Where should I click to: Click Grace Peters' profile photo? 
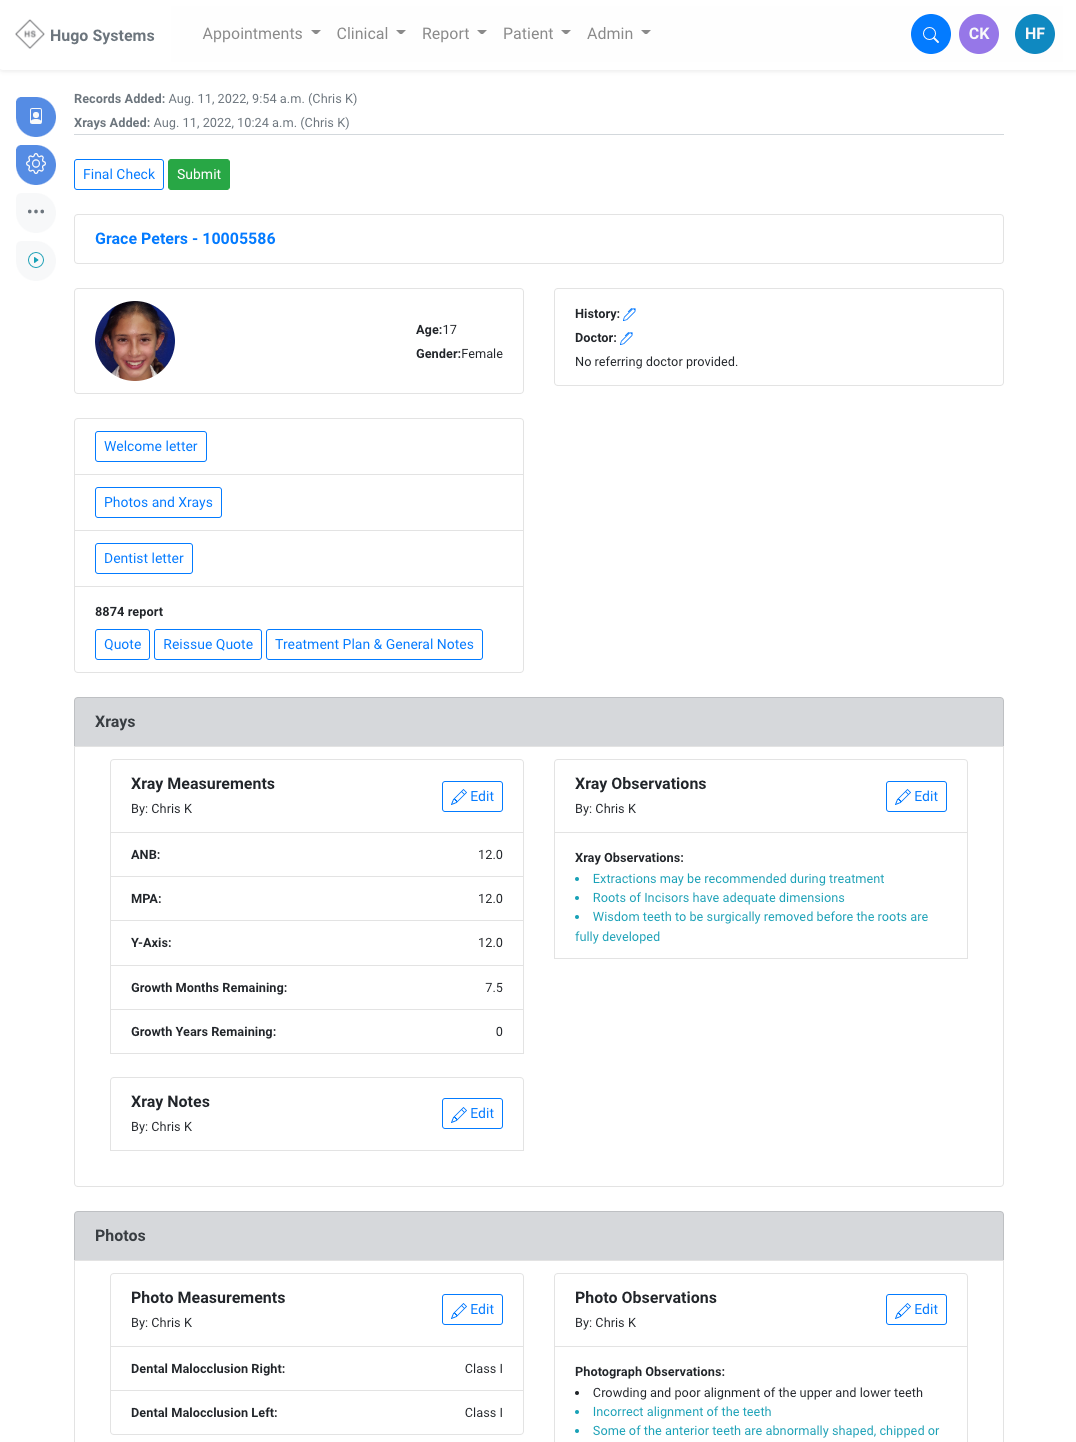135,341
